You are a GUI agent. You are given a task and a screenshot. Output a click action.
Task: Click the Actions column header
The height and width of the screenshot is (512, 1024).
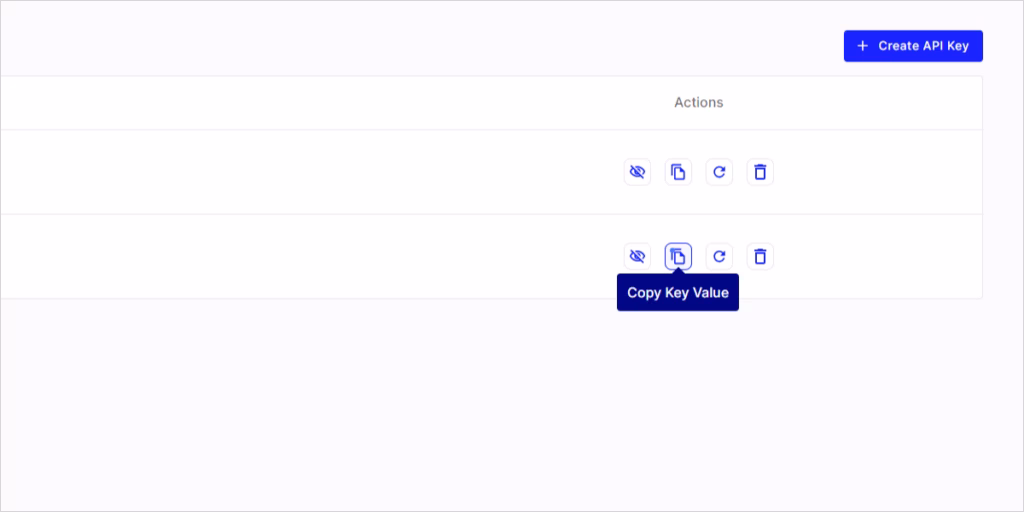coord(699,103)
